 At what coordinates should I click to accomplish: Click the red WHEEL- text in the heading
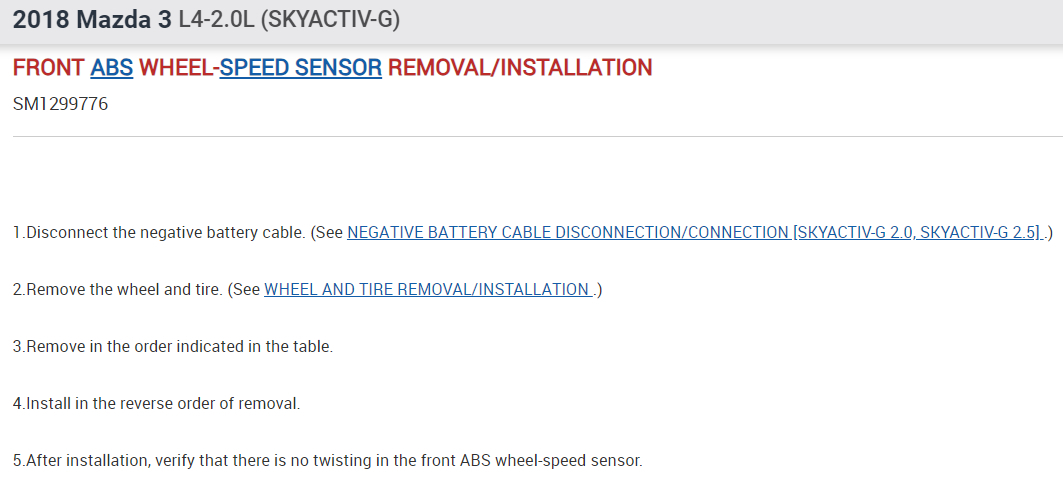click(179, 68)
